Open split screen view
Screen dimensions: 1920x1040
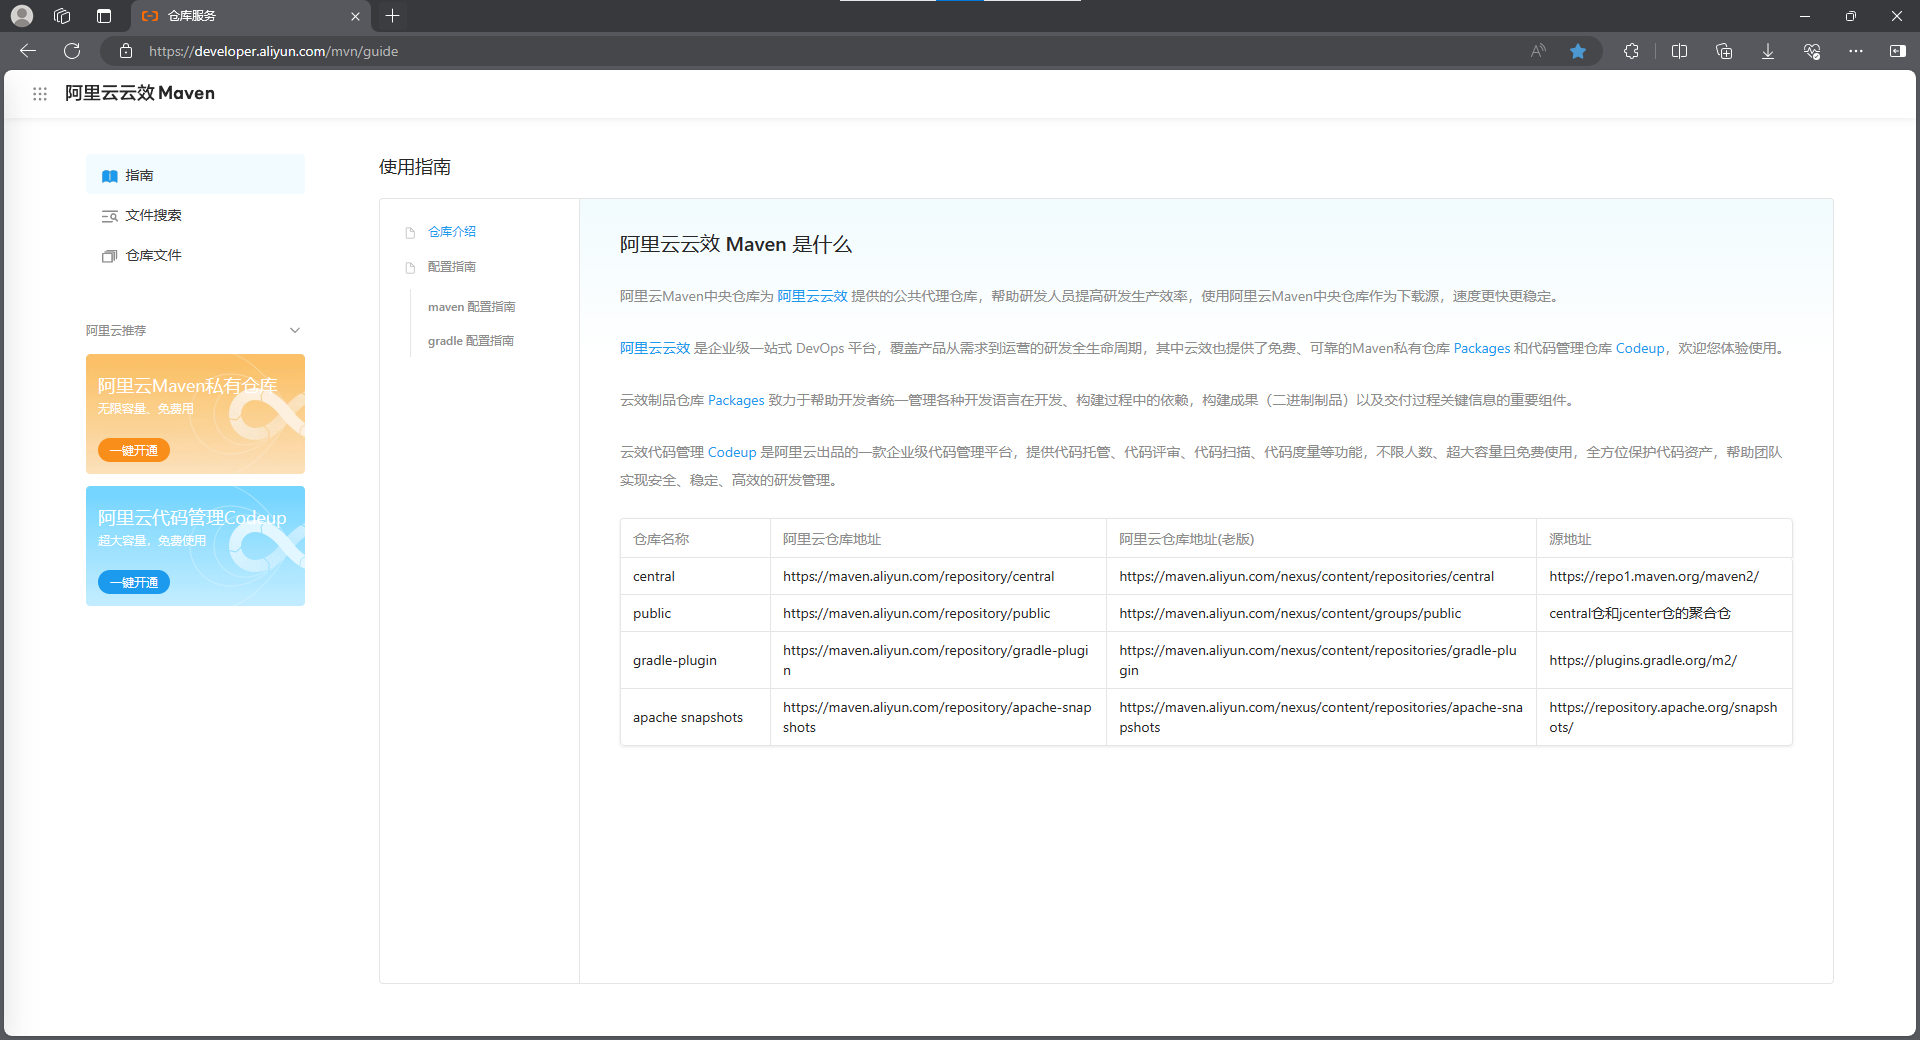1679,51
